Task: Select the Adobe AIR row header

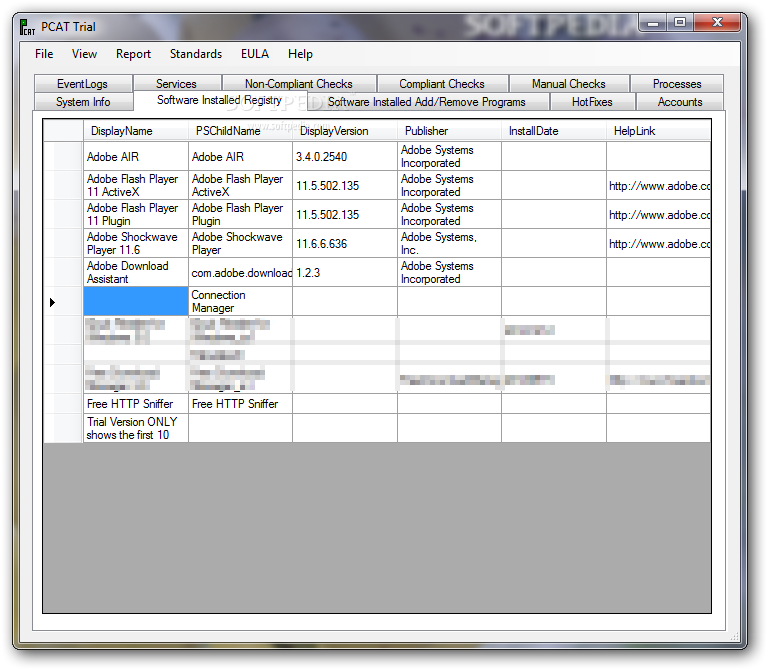Action: (x=63, y=156)
